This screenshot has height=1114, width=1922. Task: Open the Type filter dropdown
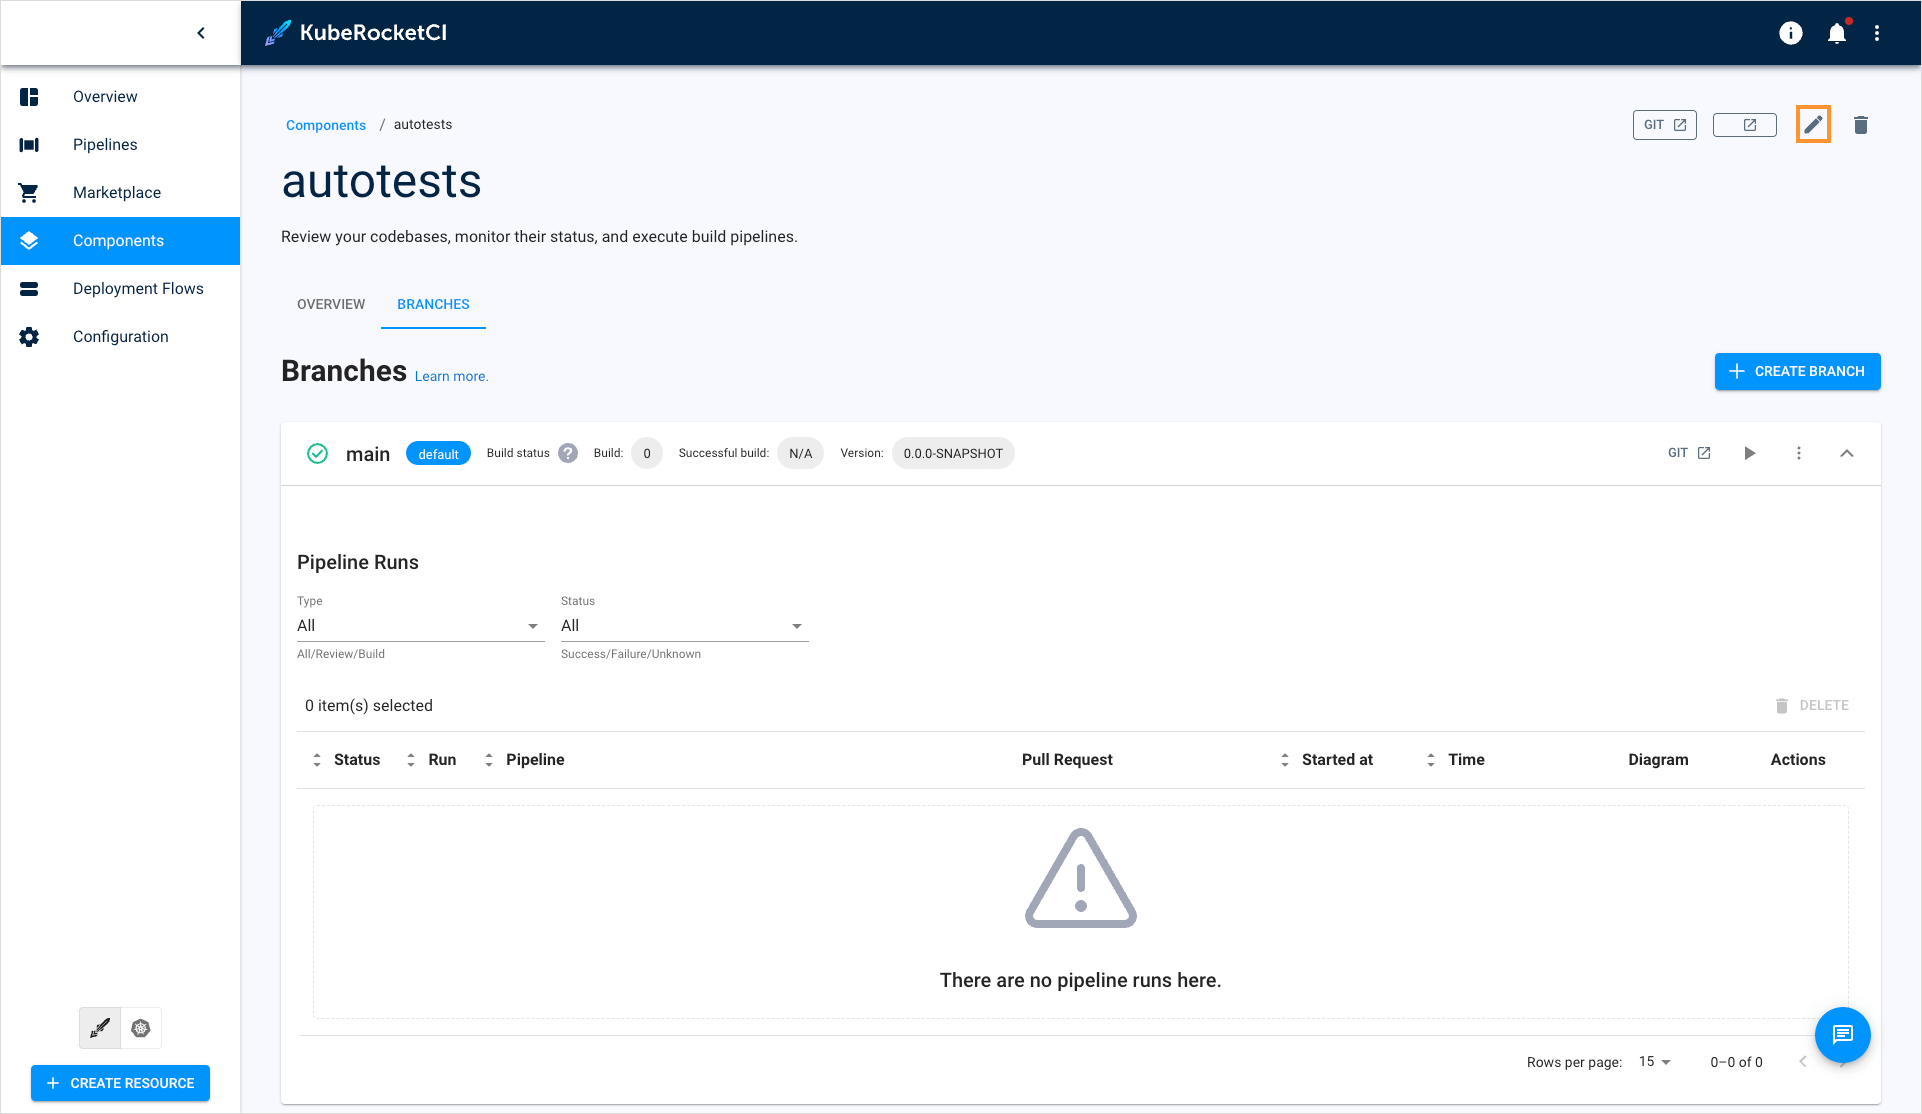coord(532,625)
